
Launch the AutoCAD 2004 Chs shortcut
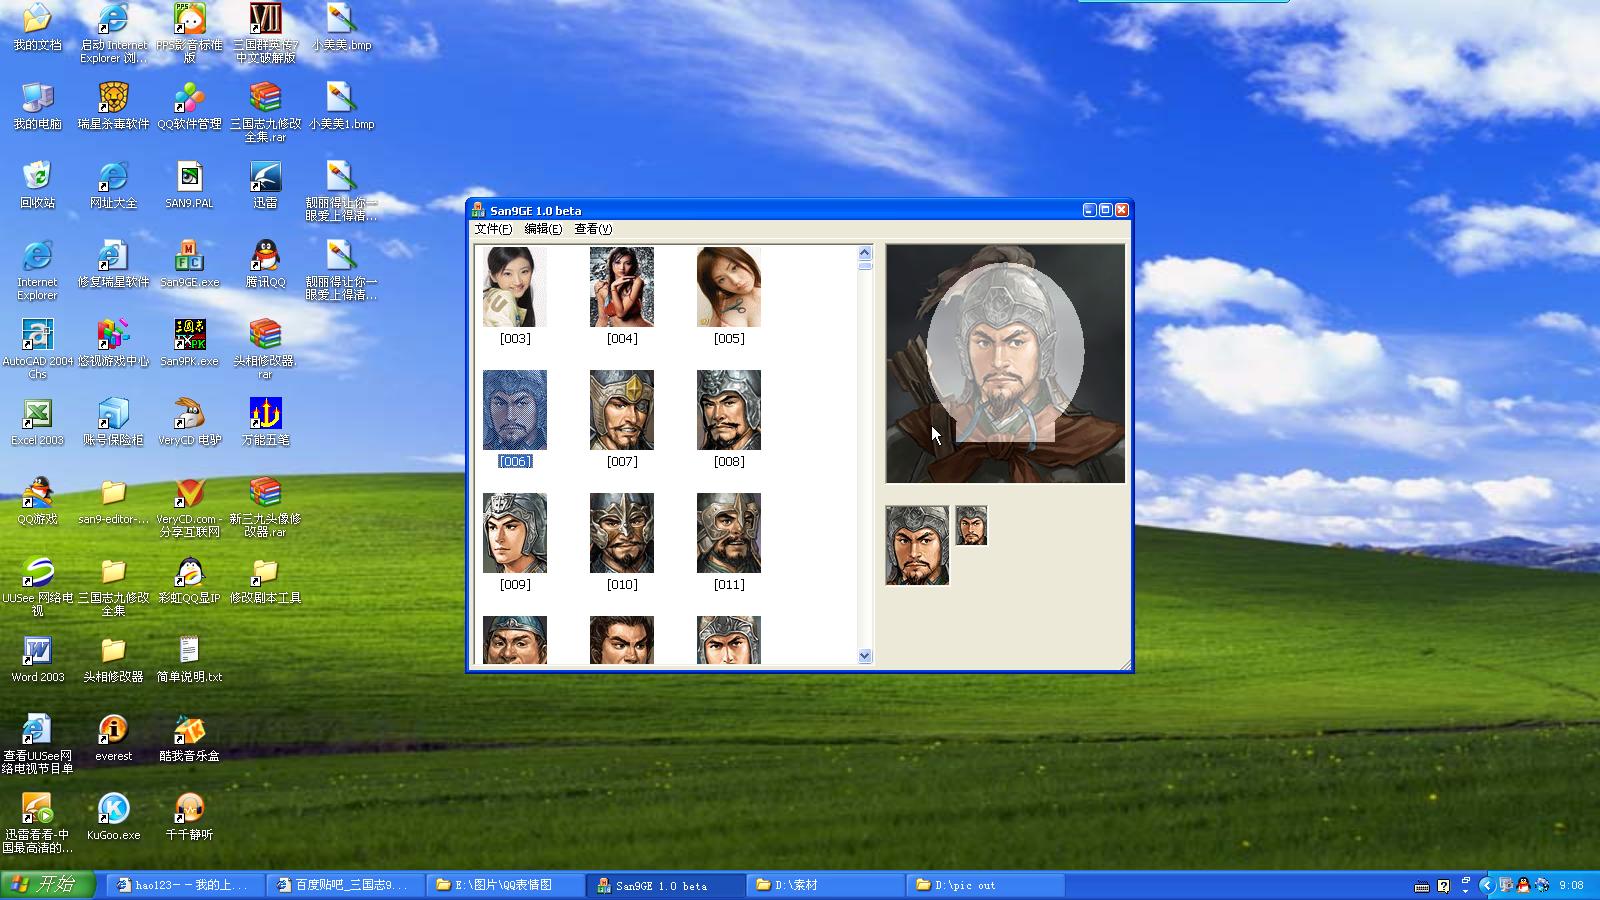tap(37, 336)
